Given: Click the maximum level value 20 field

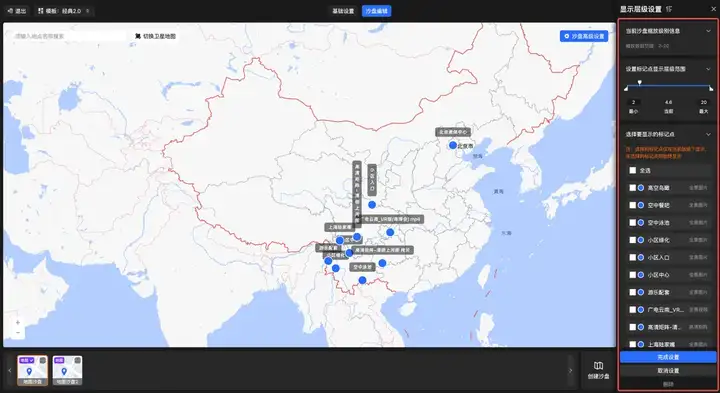Looking at the screenshot, I should (x=703, y=102).
